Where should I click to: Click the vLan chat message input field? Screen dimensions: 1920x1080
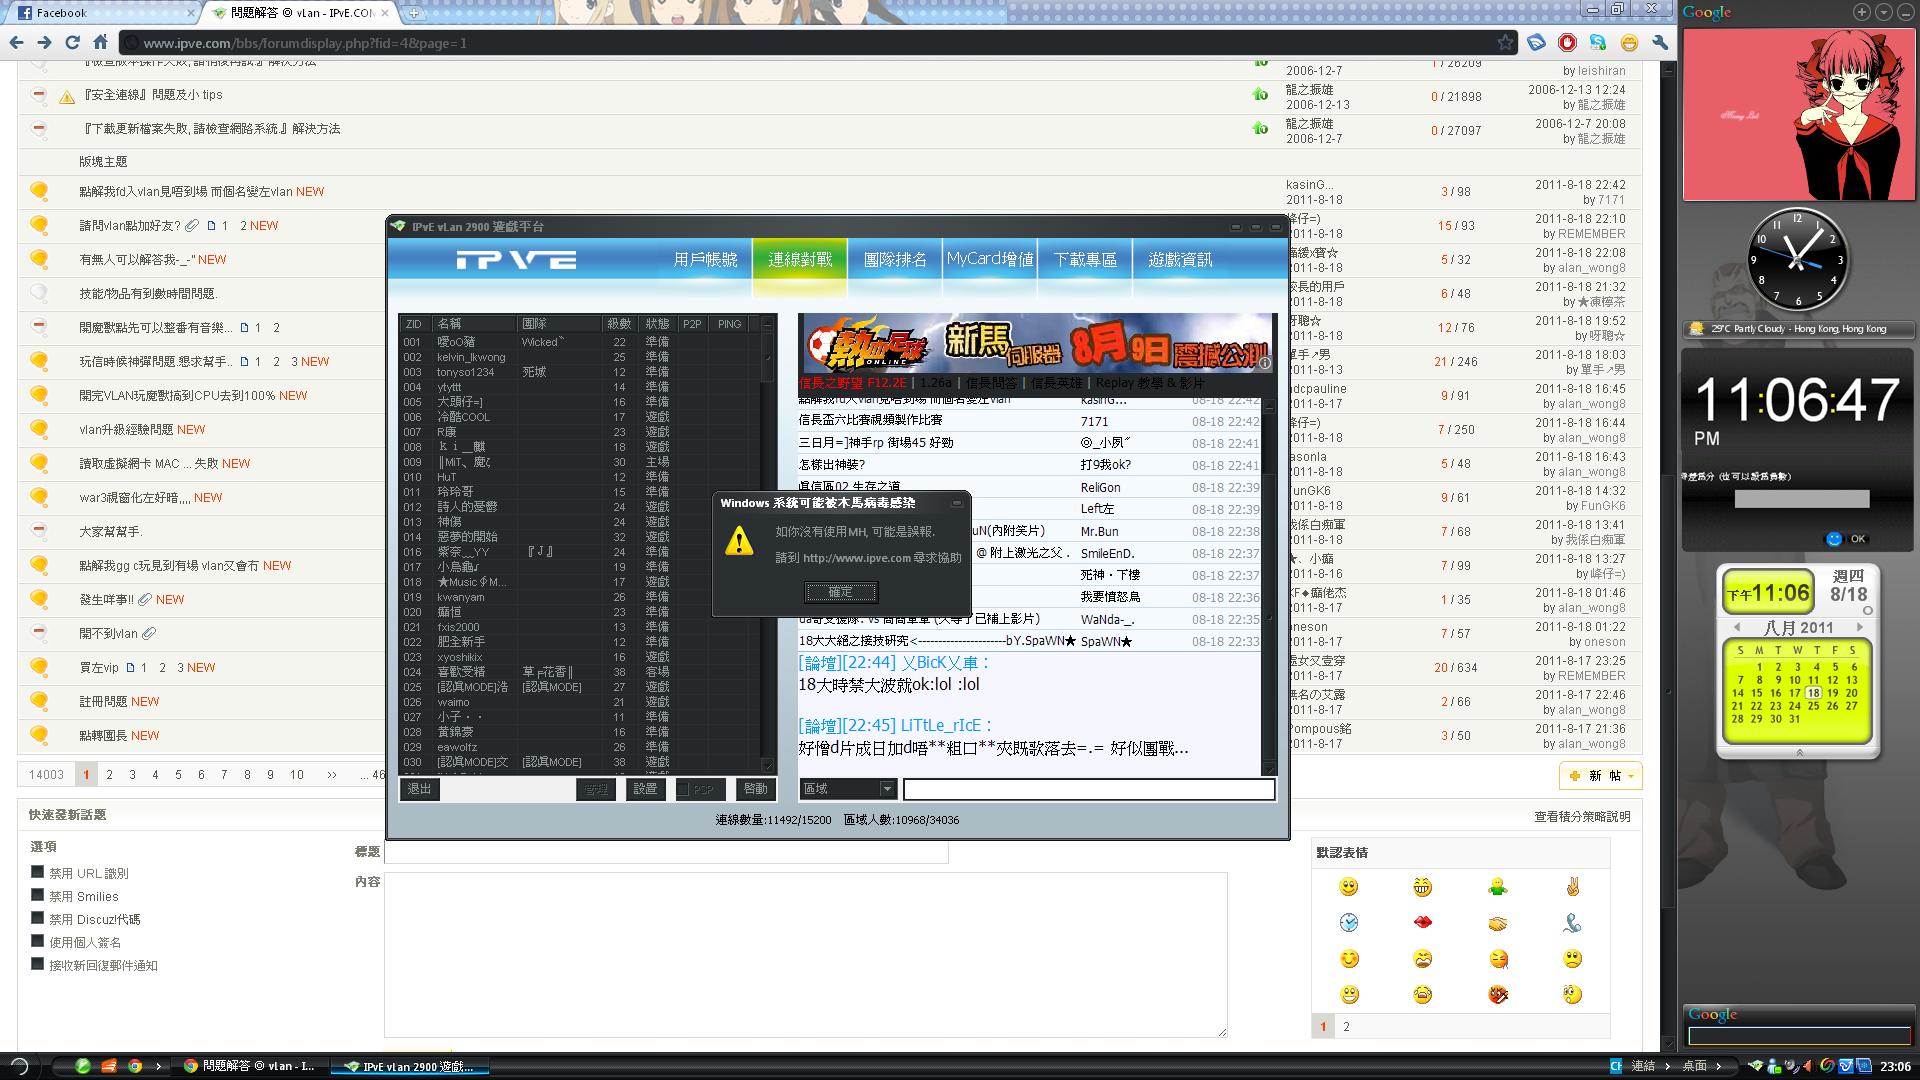(x=1088, y=789)
